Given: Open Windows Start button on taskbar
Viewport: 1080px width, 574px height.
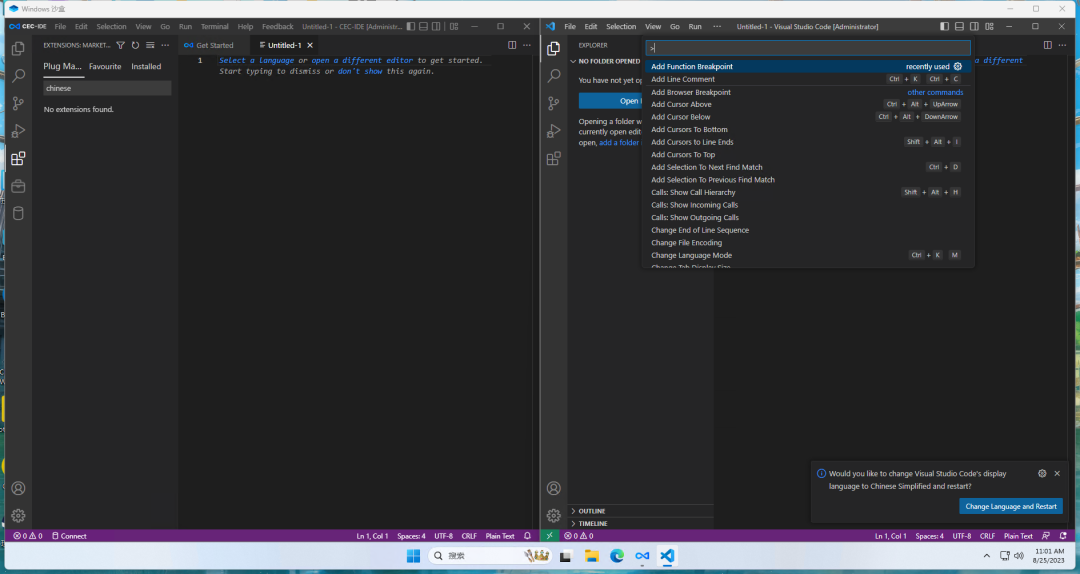Looking at the screenshot, I should click(413, 556).
